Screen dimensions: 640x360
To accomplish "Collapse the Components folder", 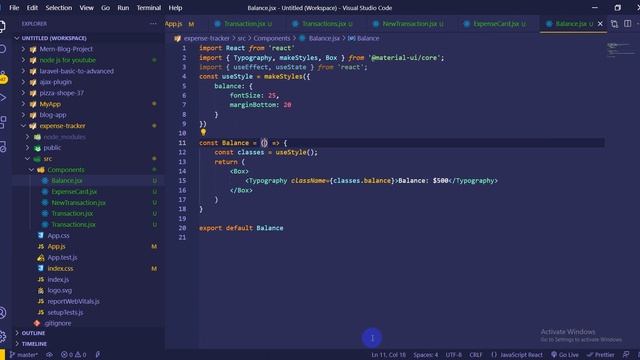I will coord(66,170).
